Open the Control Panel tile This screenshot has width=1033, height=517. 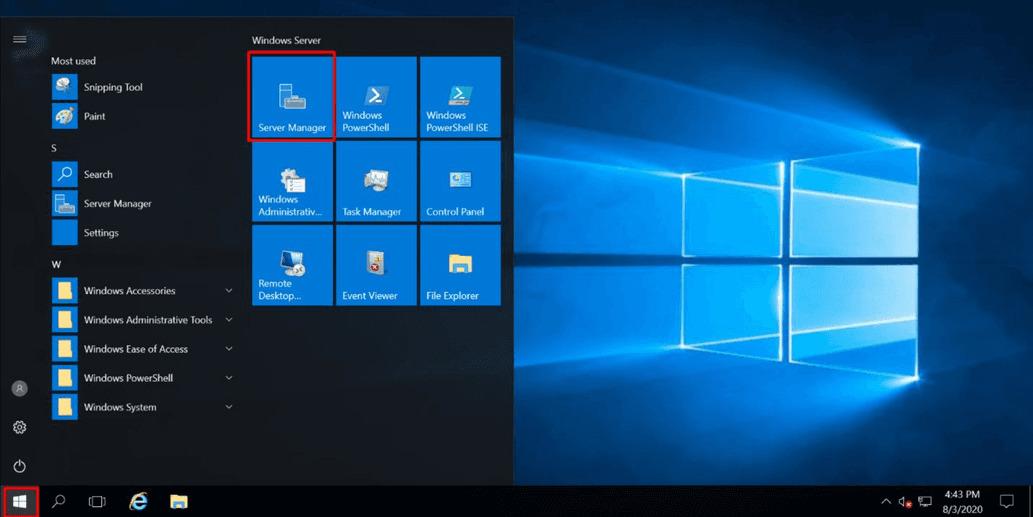tap(460, 181)
